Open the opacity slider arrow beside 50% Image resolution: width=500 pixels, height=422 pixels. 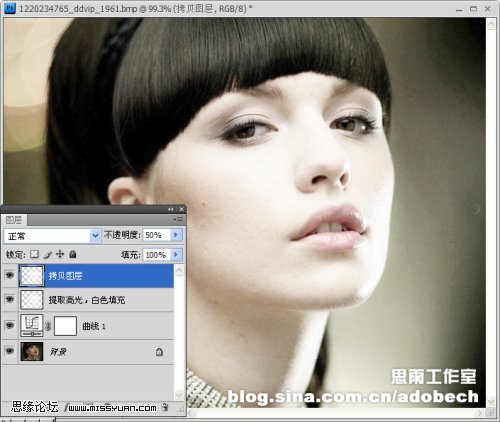[x=176, y=235]
